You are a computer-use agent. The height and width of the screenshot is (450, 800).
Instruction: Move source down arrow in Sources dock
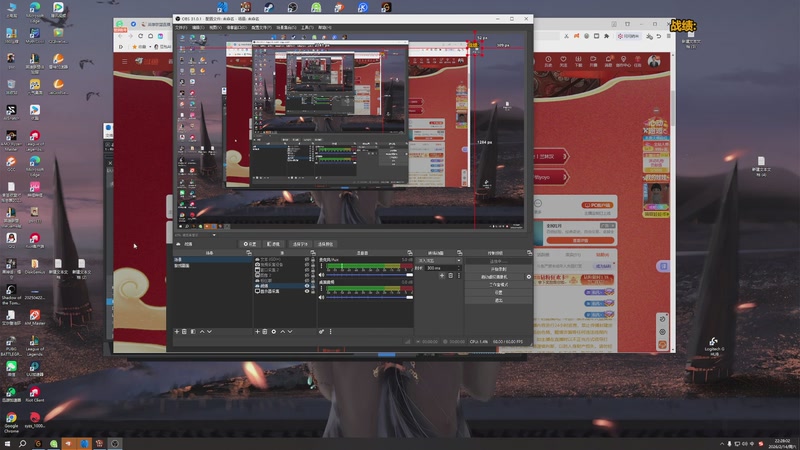coord(290,332)
